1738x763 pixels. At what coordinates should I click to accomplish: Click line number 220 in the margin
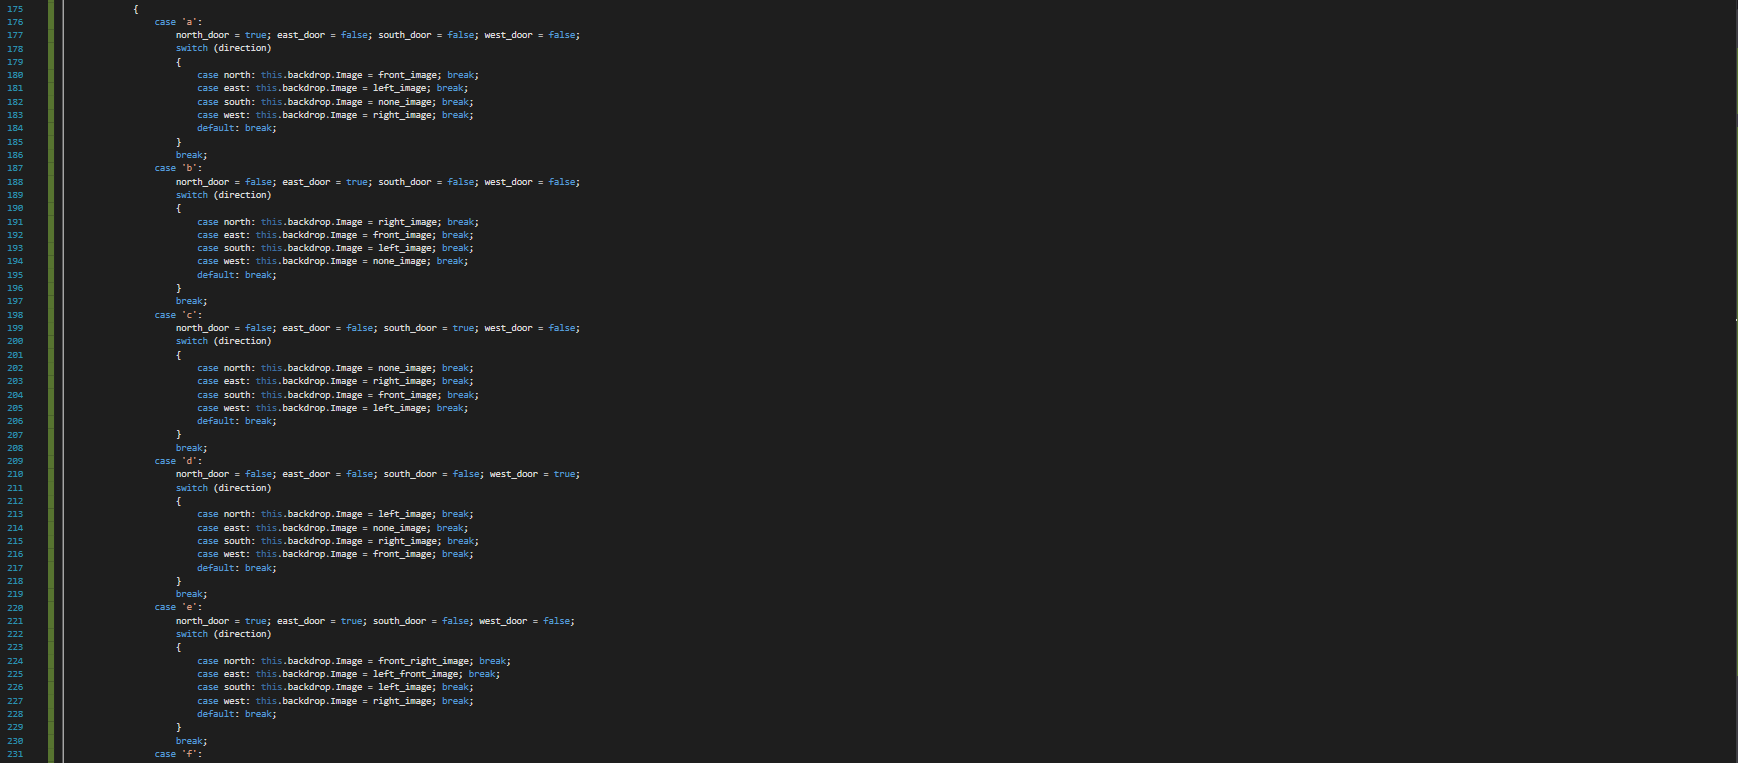coord(15,608)
